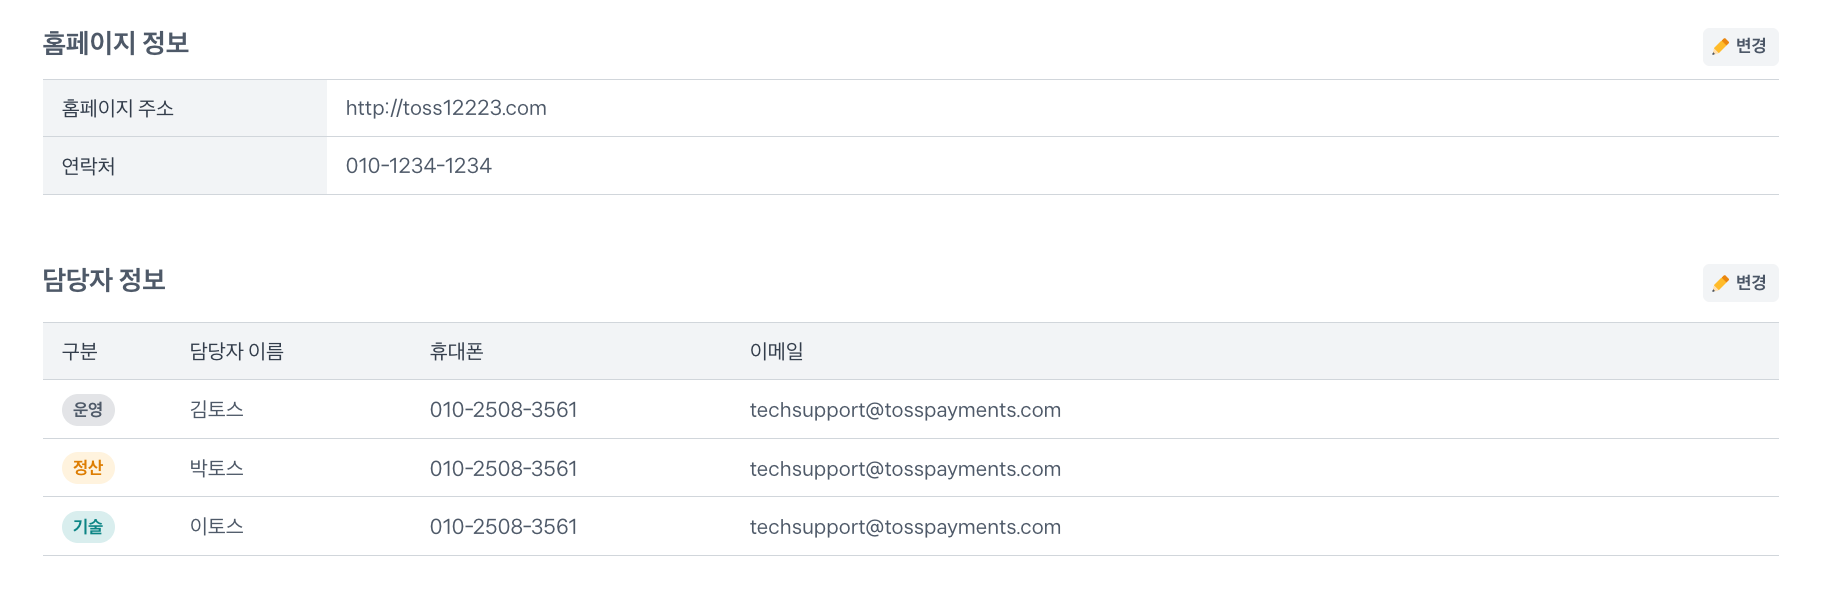Click 변경 button for 홈페이지 정보
The image size is (1844, 610).
1740,46
